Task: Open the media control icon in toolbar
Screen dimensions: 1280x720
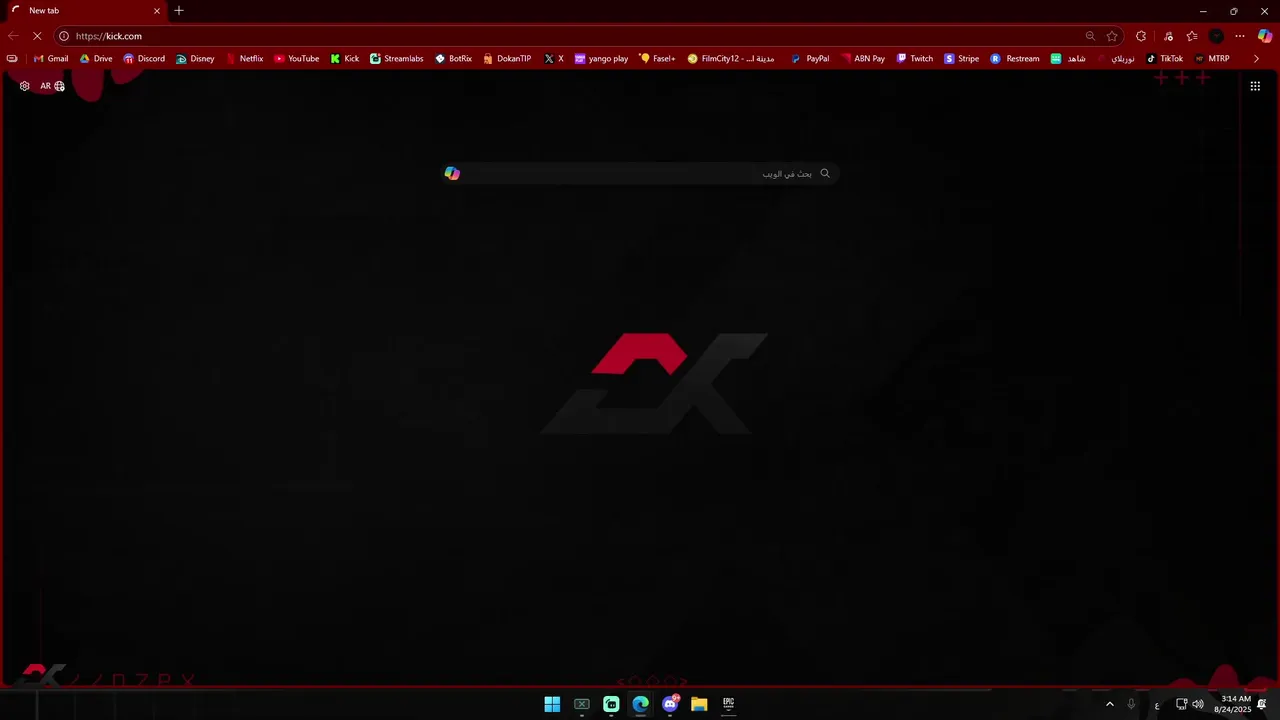Action: 1168,36
